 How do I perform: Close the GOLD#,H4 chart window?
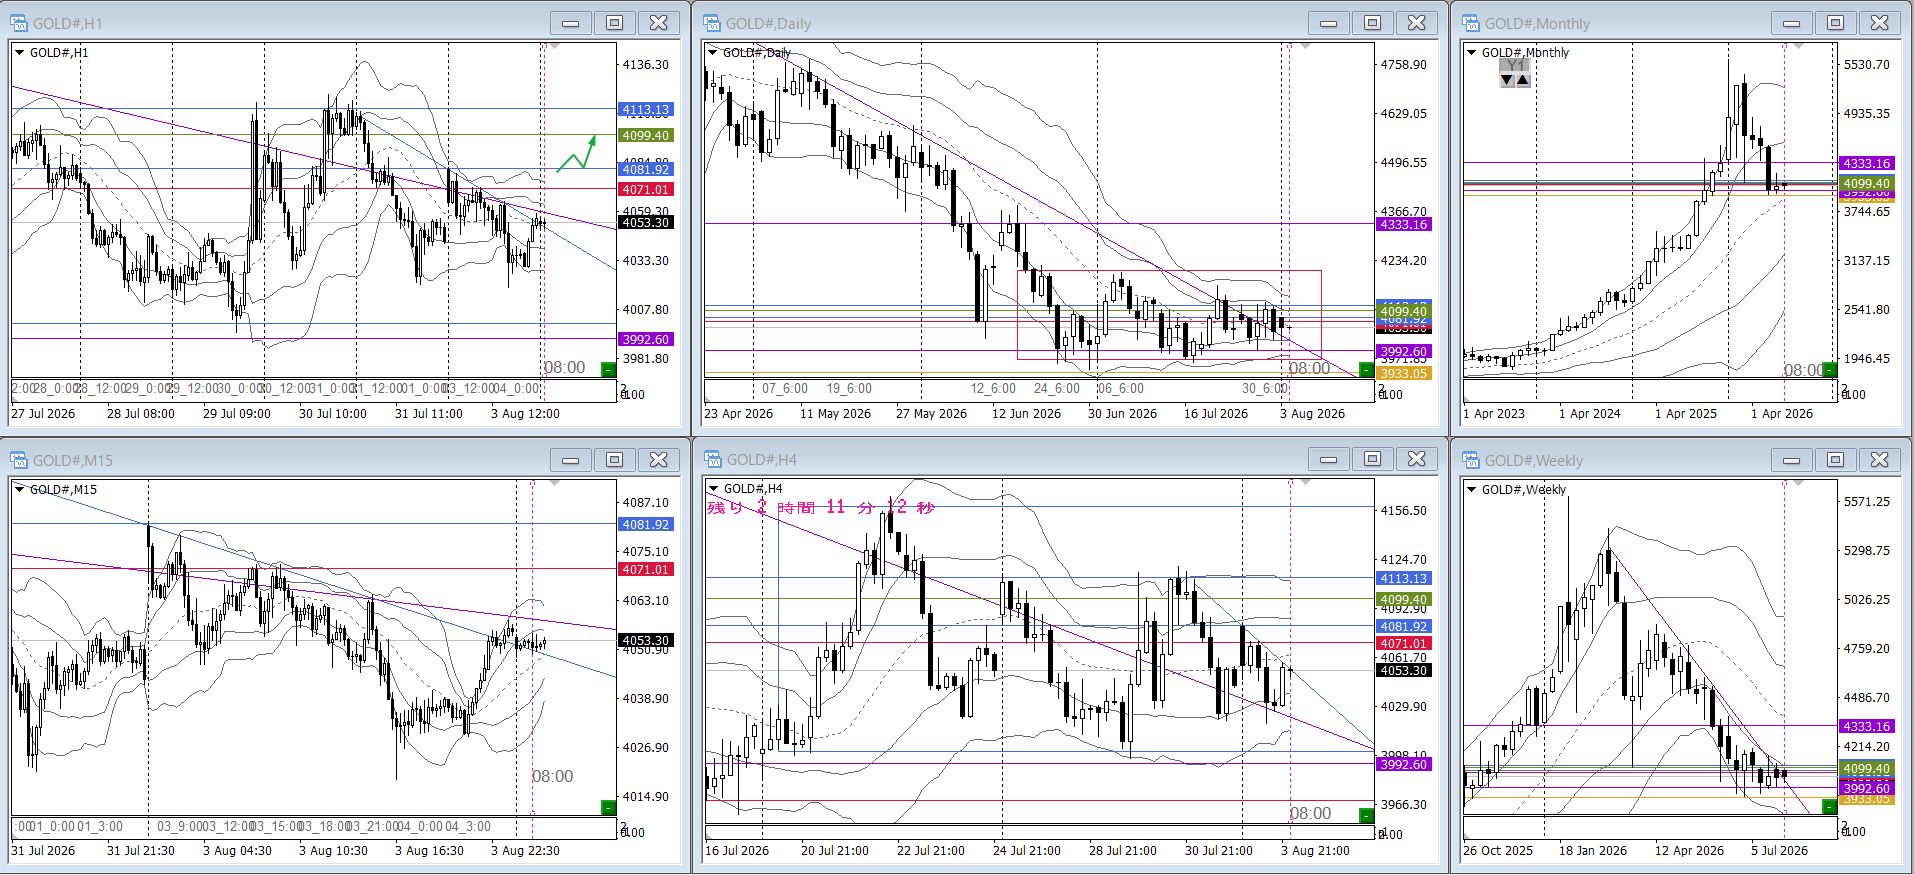tap(1417, 459)
